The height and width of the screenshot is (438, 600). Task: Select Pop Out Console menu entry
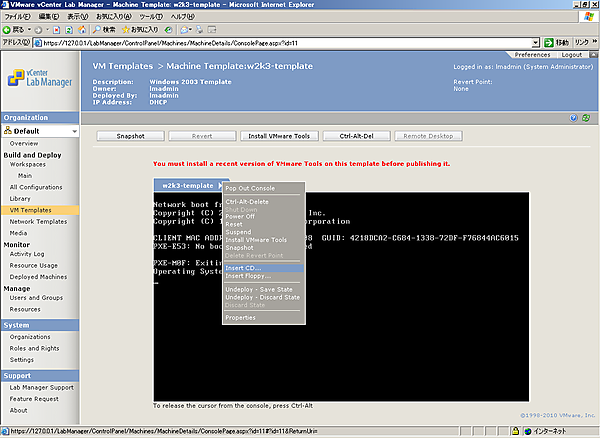pyautogui.click(x=250, y=188)
